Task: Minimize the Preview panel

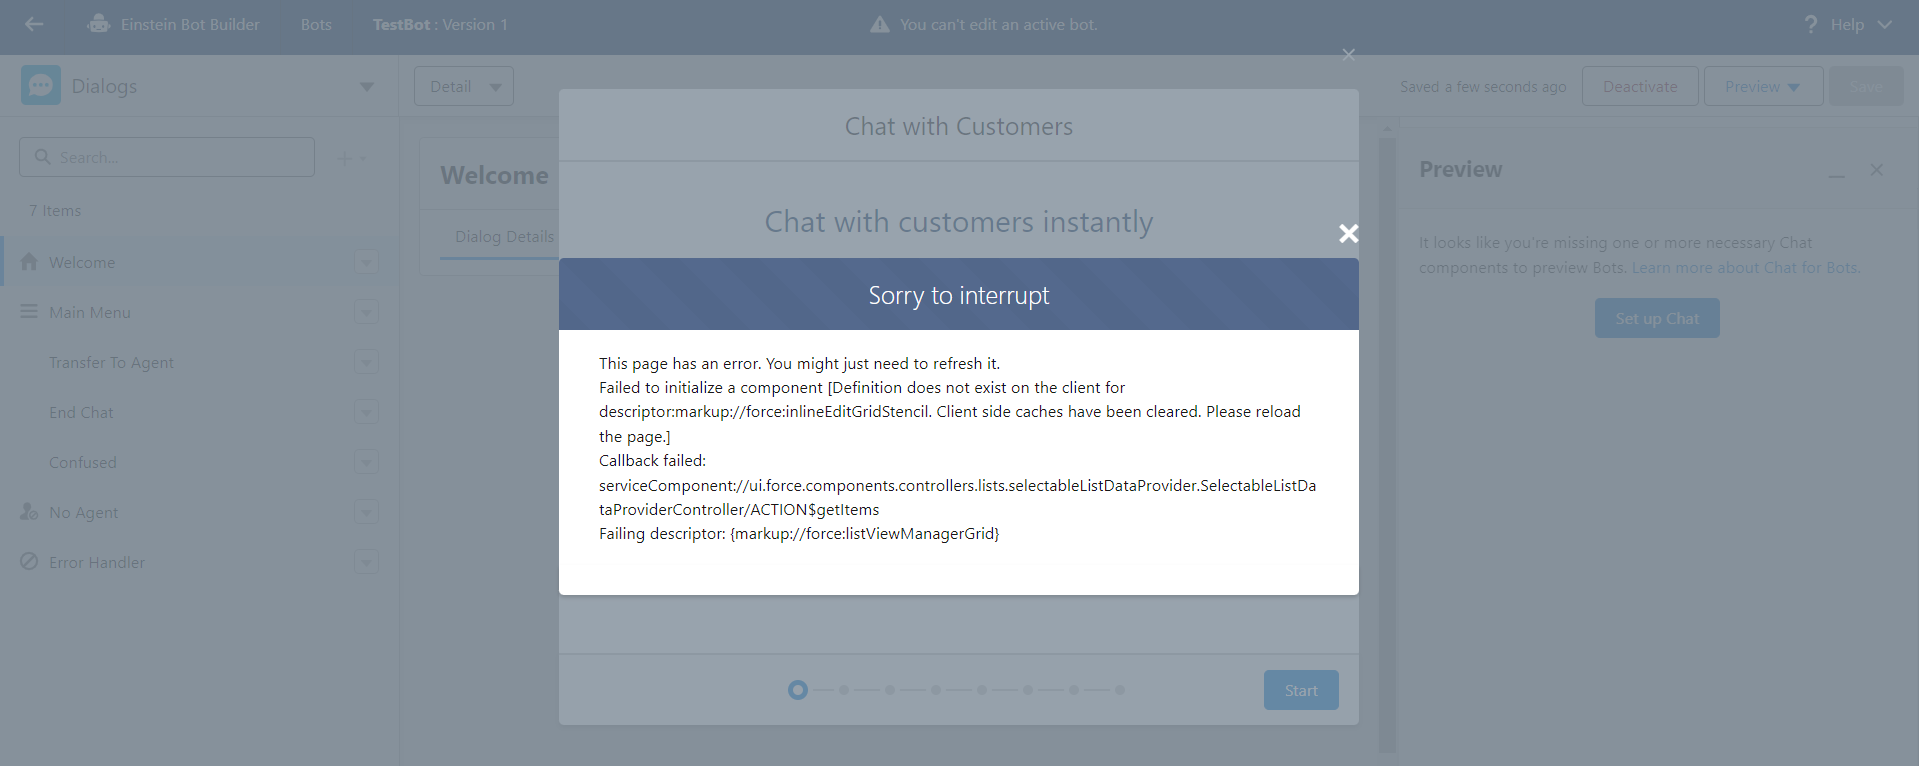Action: pyautogui.click(x=1836, y=171)
